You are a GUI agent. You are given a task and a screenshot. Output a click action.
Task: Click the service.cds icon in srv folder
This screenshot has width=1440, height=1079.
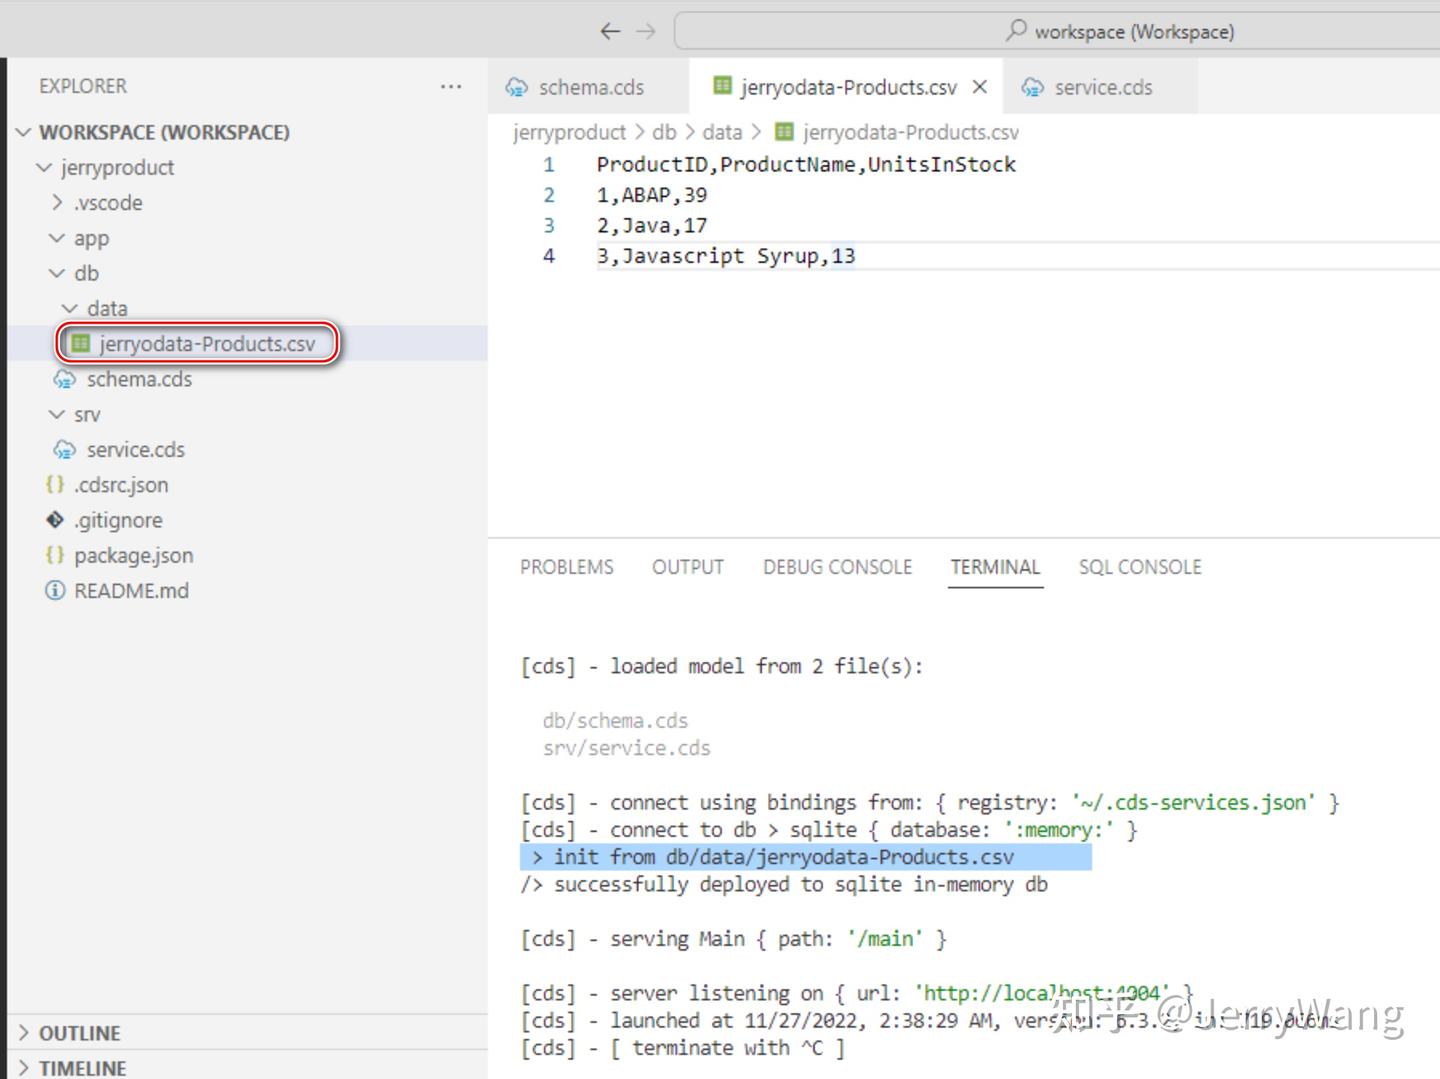(x=65, y=450)
